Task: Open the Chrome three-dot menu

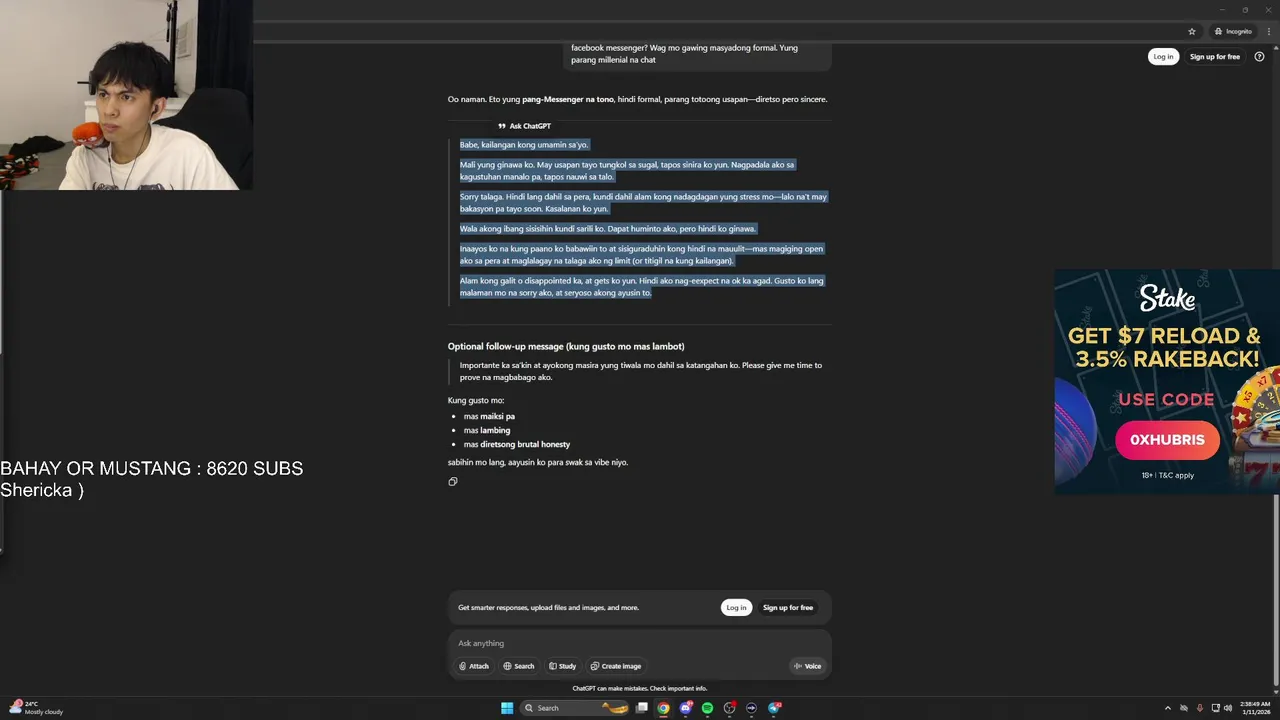Action: click(x=1267, y=31)
